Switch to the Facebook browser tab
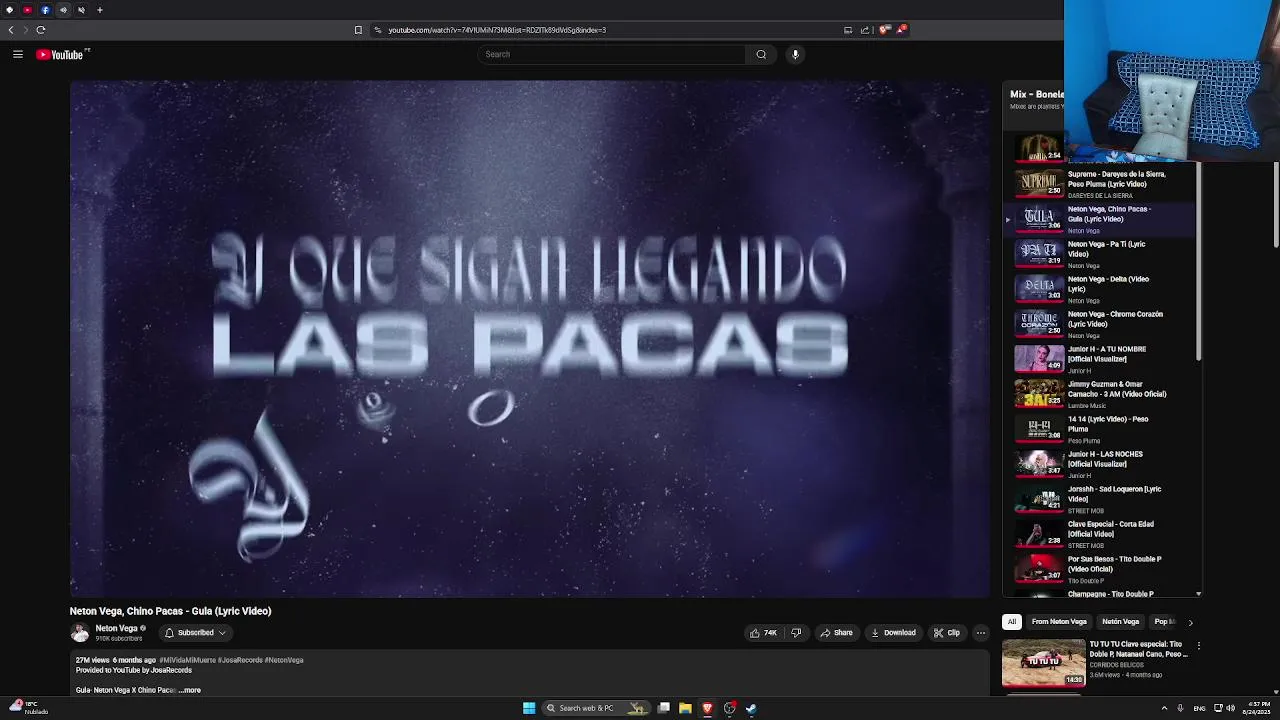The image size is (1280, 720). click(45, 10)
